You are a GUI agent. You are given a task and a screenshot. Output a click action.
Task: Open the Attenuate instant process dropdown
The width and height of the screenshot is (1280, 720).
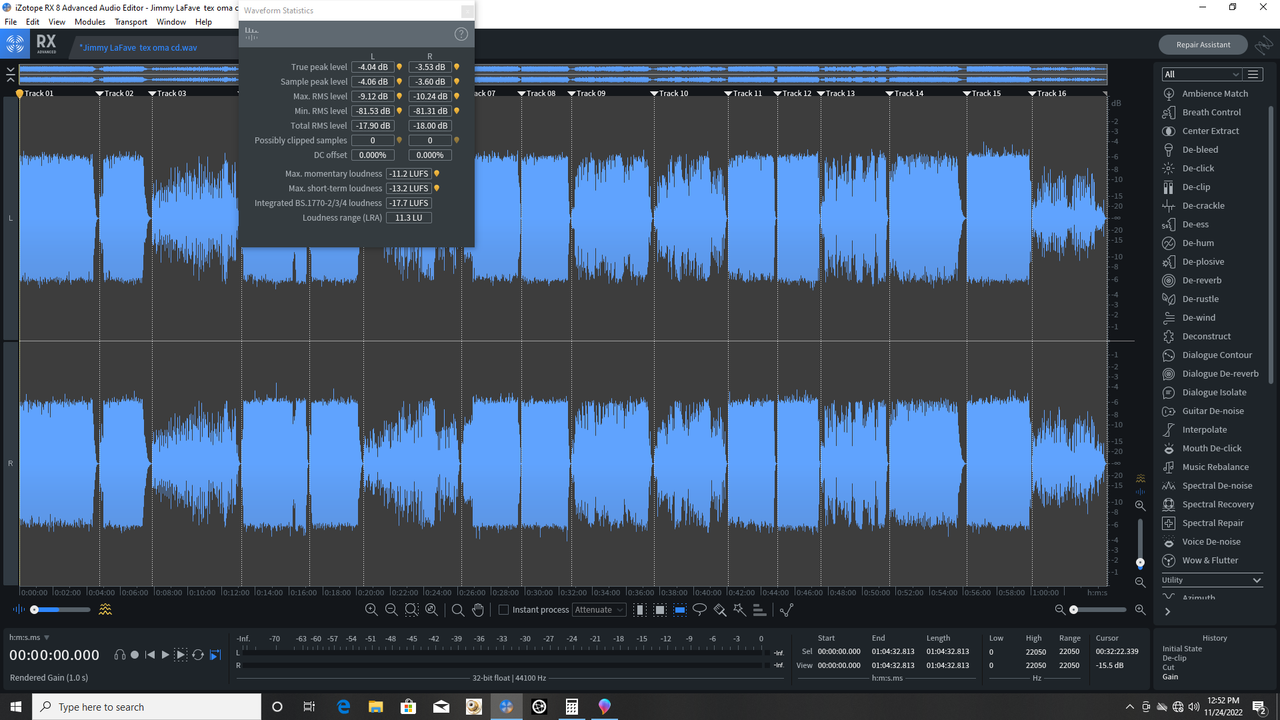[x=599, y=609]
